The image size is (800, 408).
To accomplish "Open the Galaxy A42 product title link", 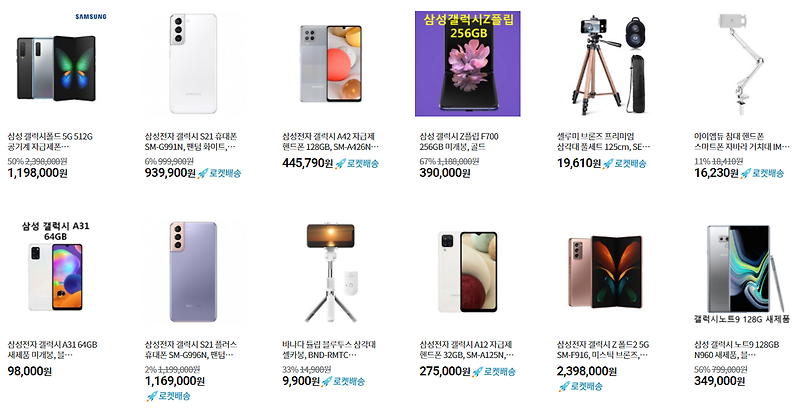I will (x=331, y=142).
